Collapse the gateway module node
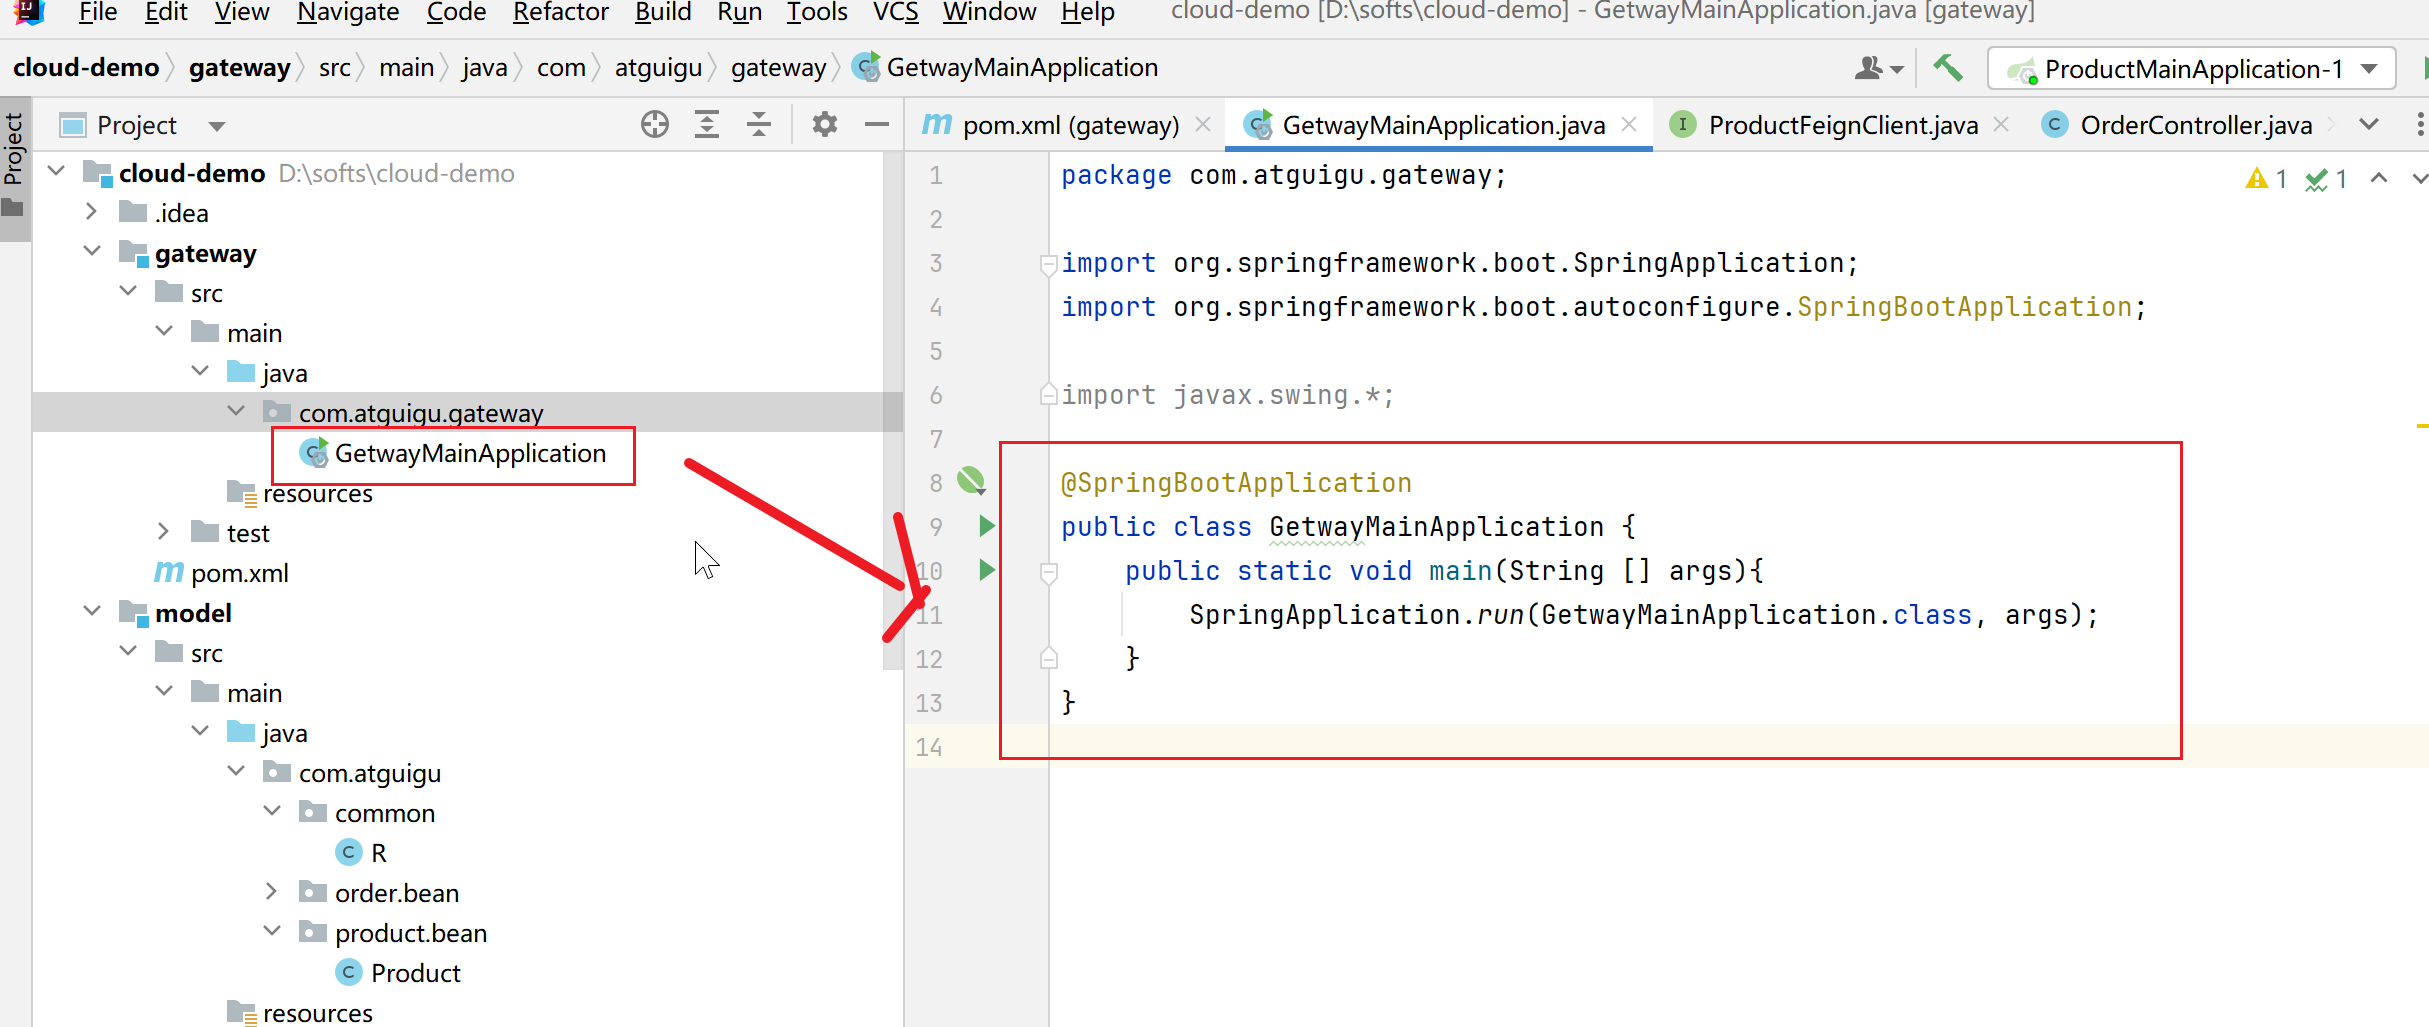 [92, 251]
